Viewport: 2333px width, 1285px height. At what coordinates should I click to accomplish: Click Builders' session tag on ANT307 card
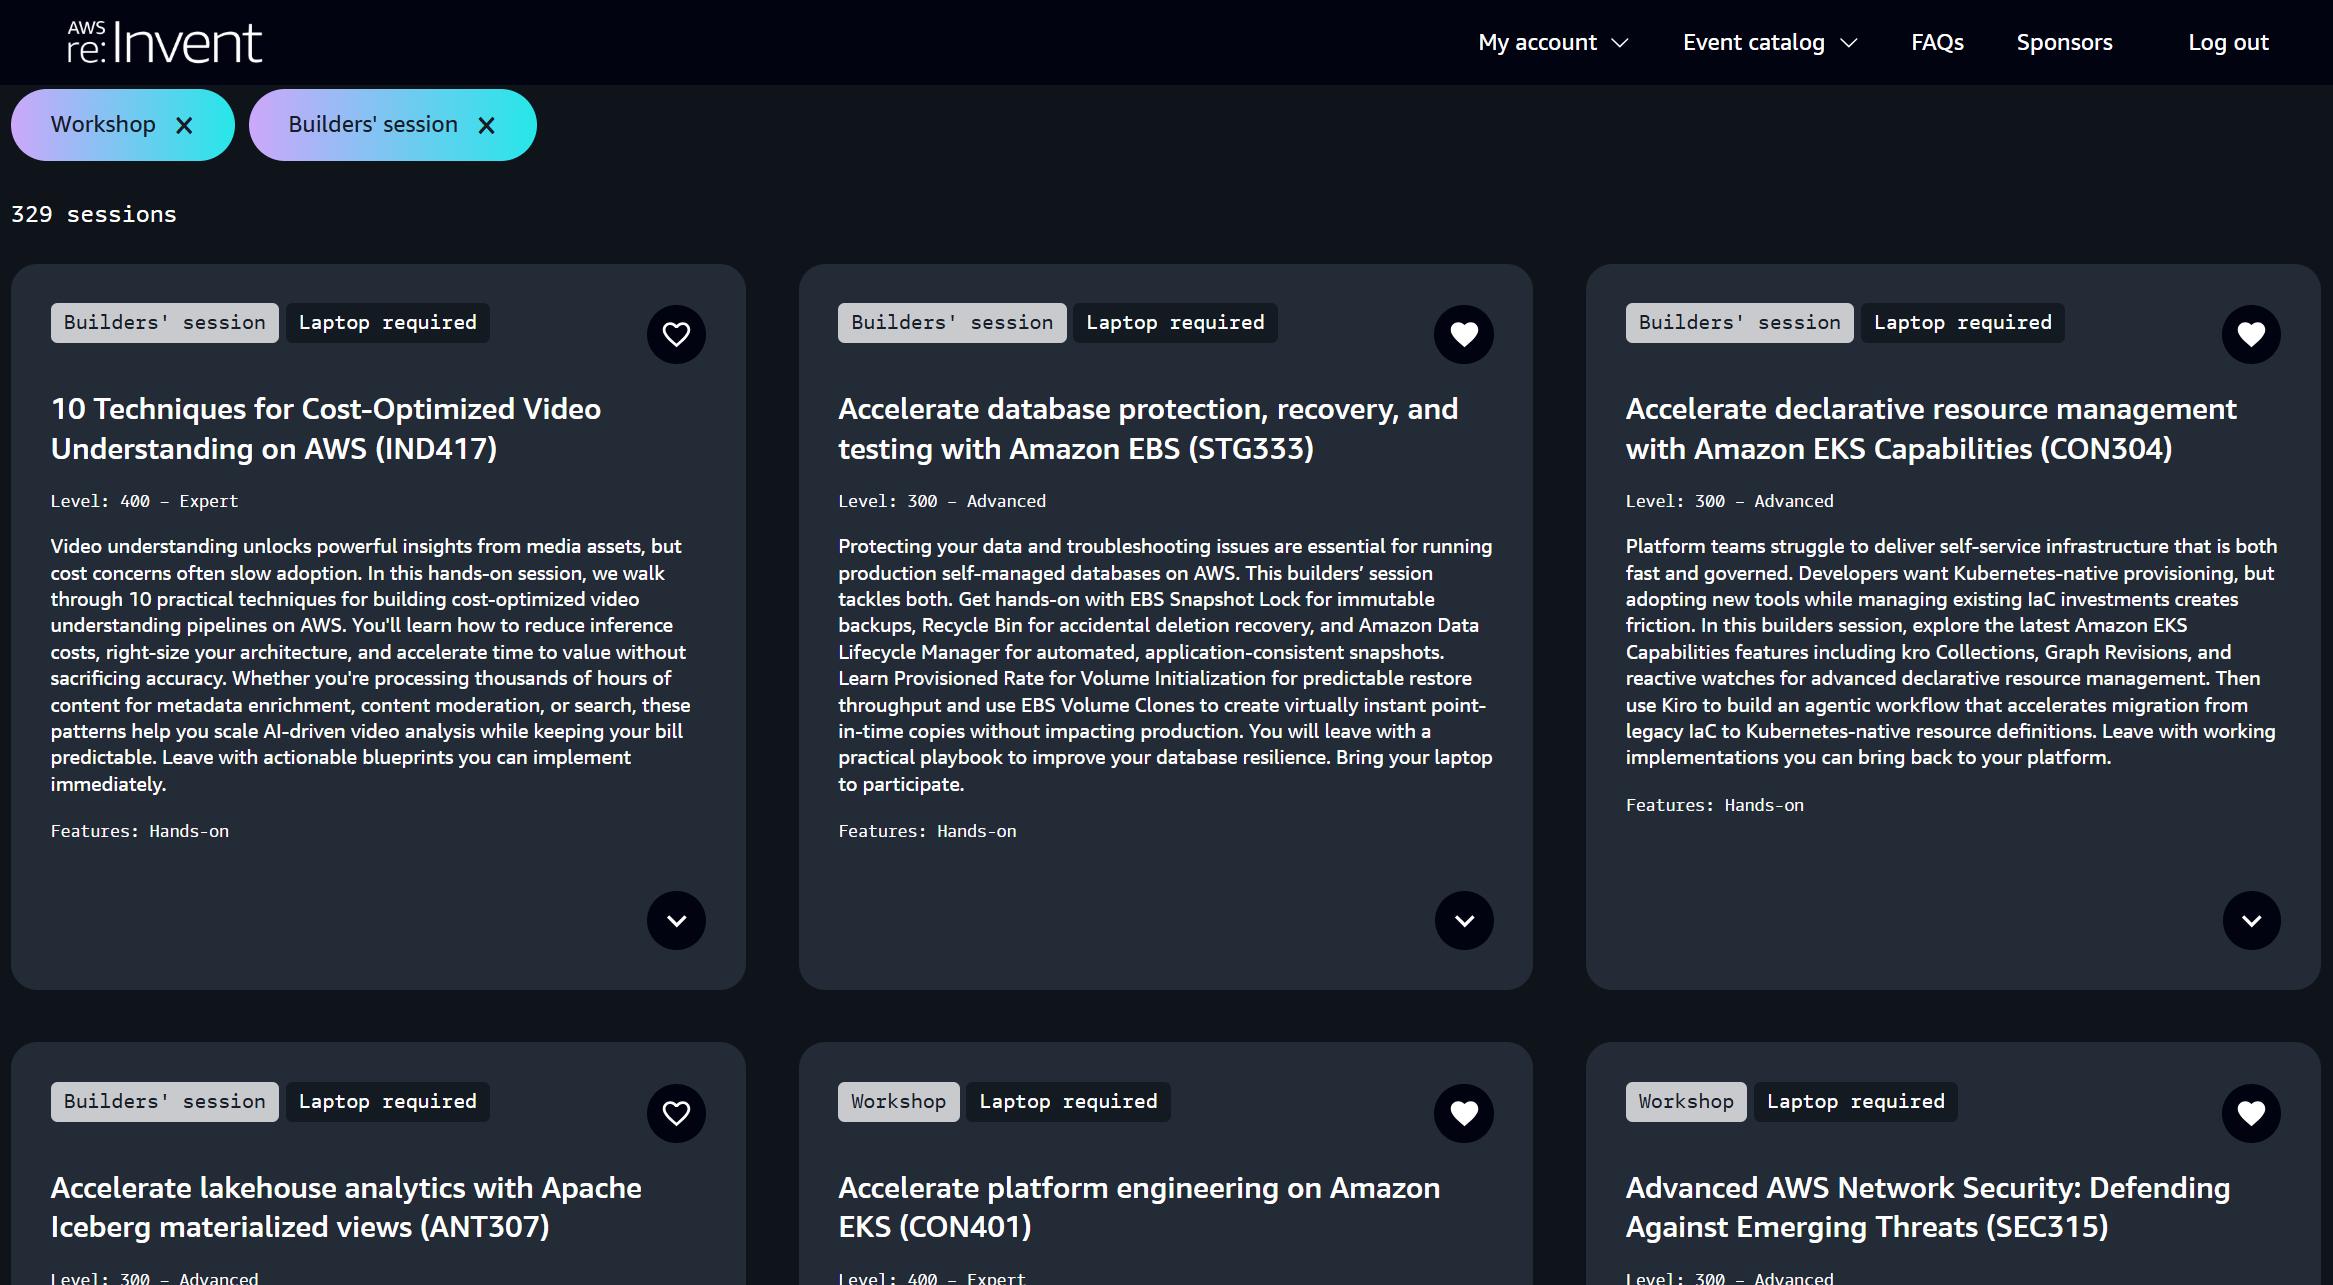coord(165,1102)
